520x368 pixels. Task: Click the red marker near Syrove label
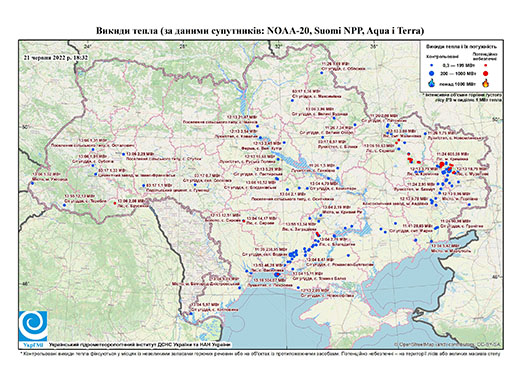click(243, 221)
